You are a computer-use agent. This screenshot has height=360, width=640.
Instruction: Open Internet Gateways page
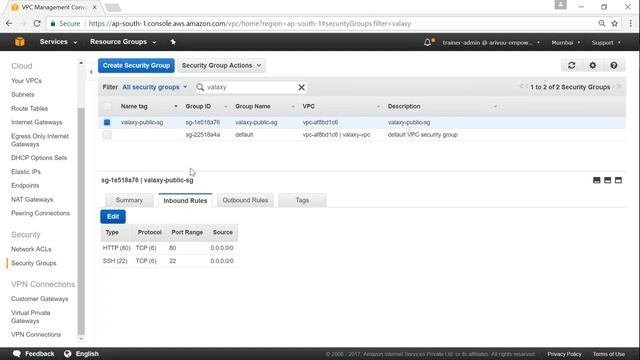point(37,122)
